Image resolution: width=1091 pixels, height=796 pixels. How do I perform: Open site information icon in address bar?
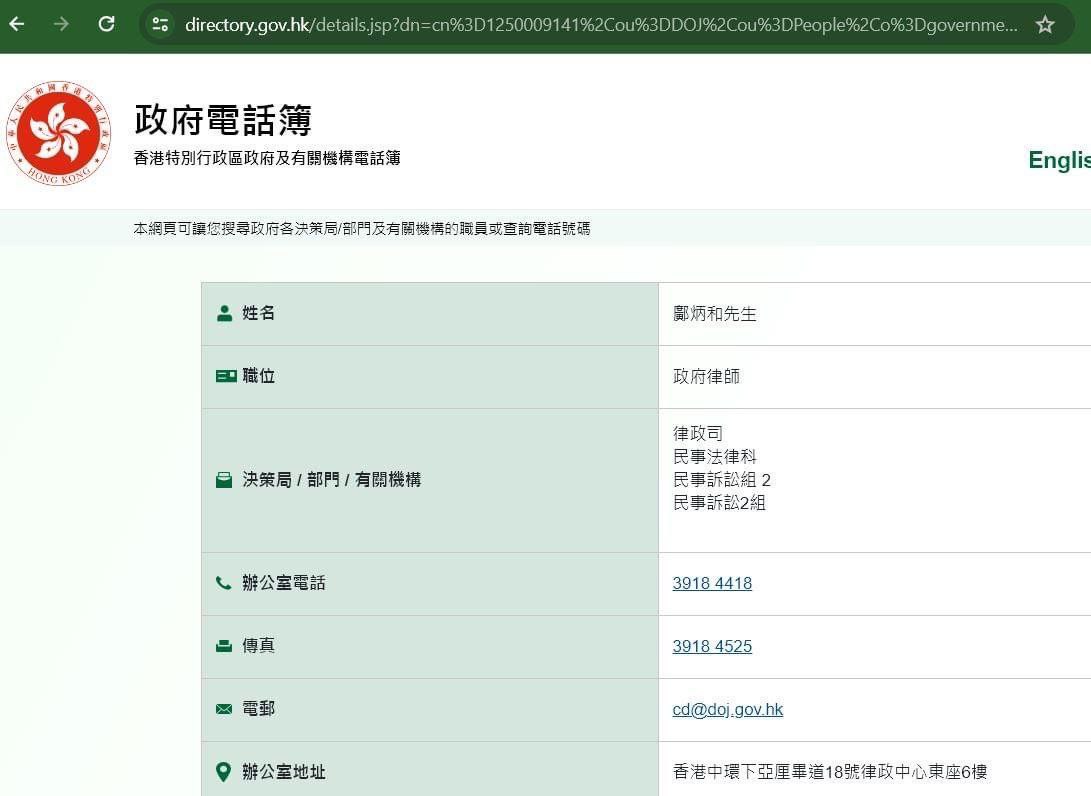coord(160,25)
